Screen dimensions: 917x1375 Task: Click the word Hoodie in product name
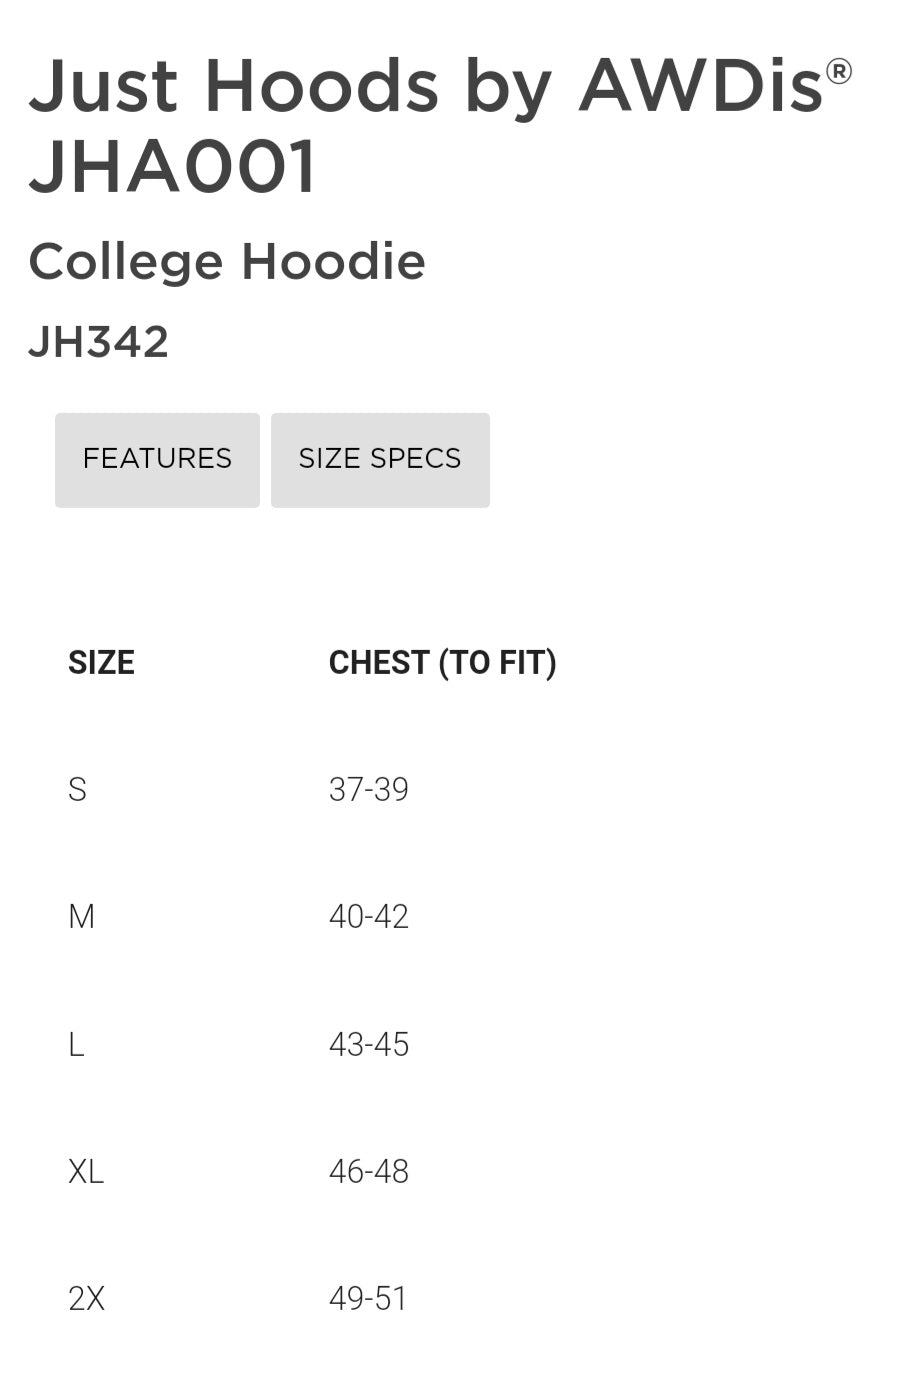coord(333,262)
